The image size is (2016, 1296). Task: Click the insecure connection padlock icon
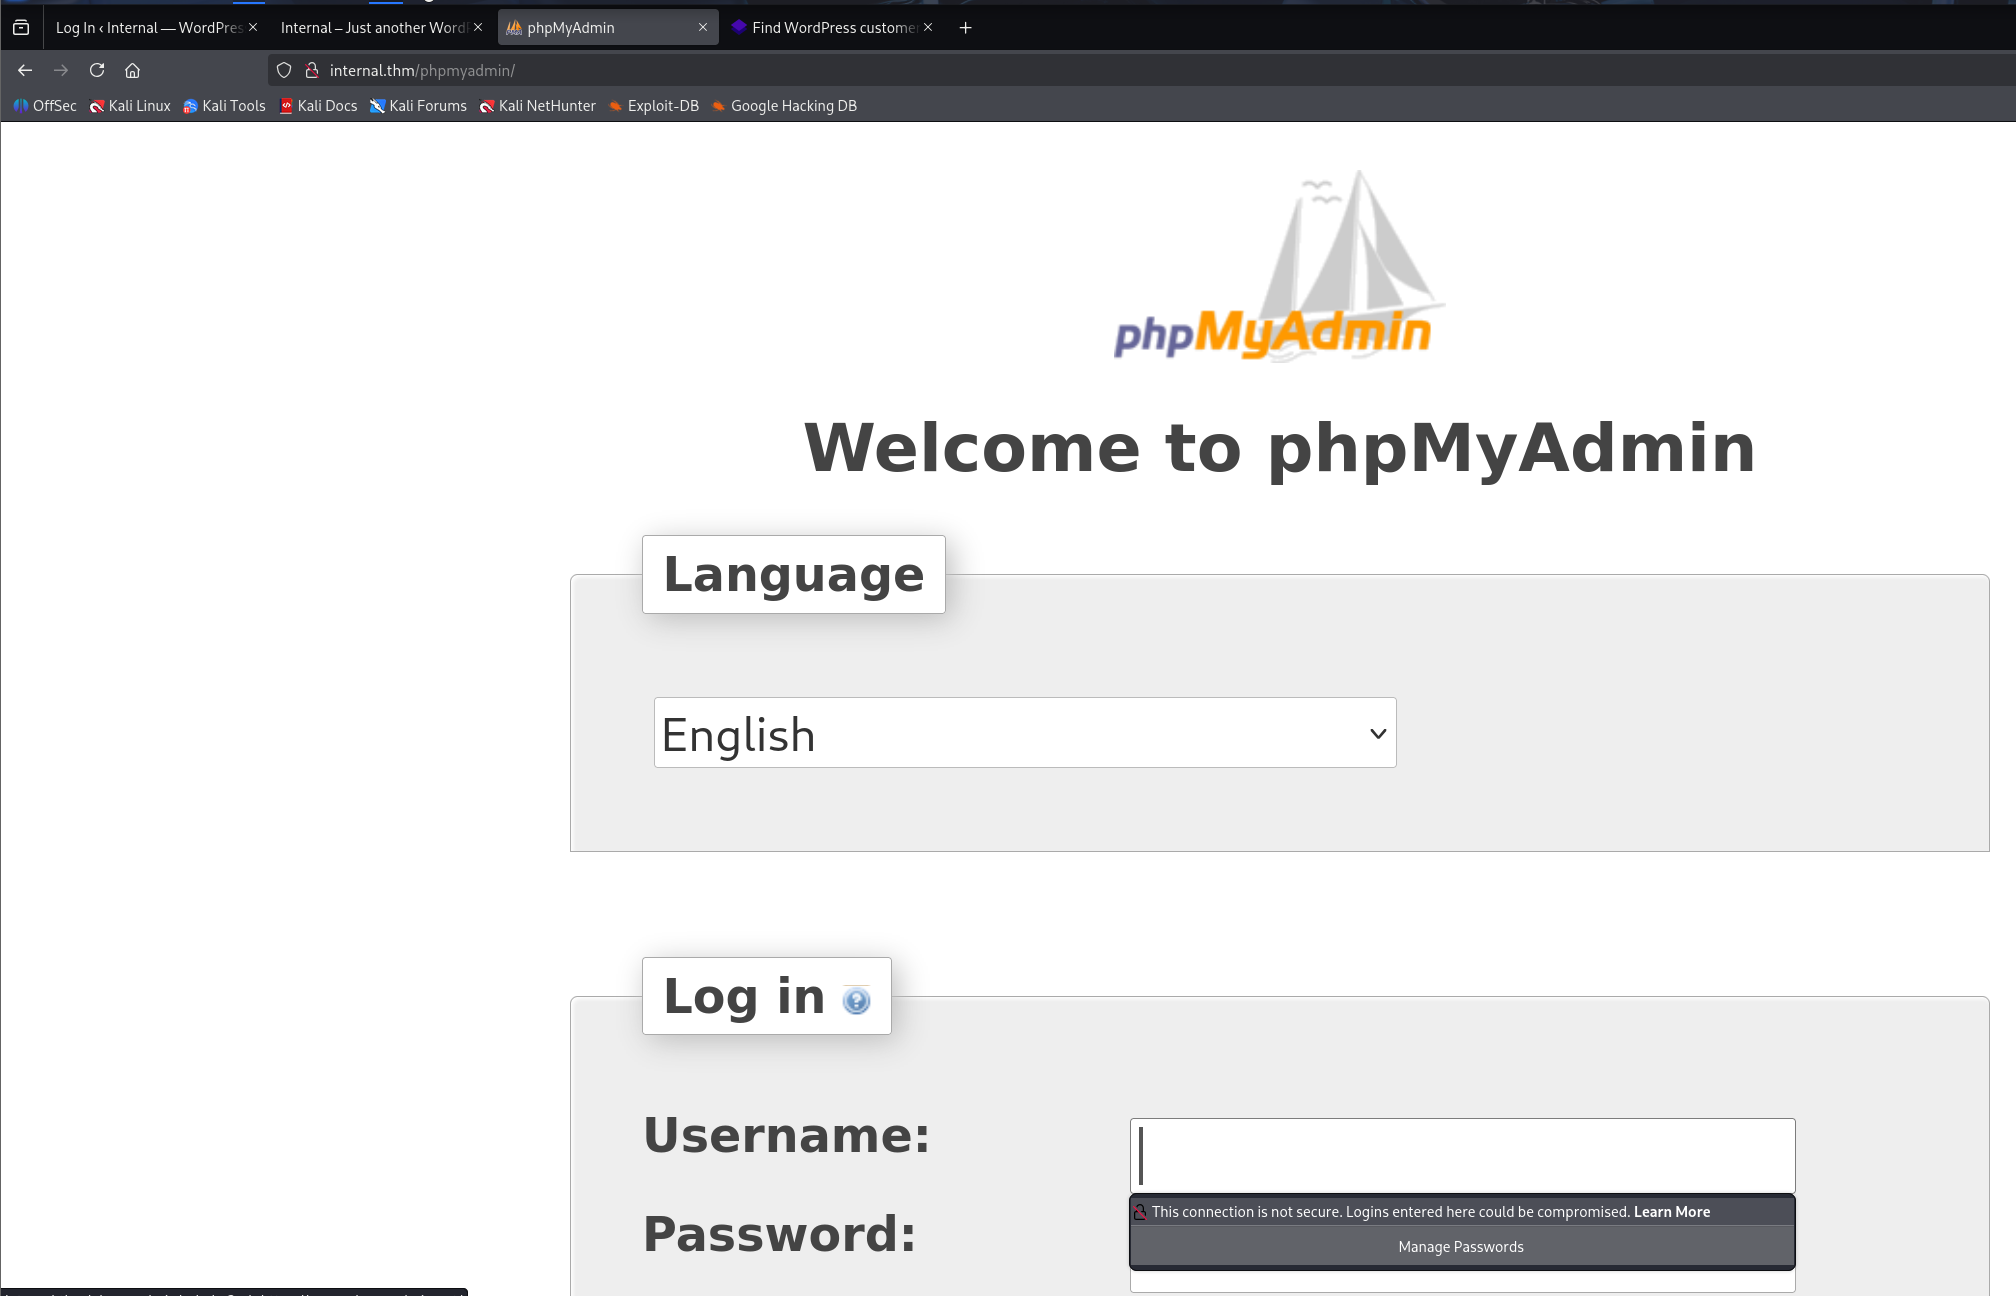(x=312, y=70)
